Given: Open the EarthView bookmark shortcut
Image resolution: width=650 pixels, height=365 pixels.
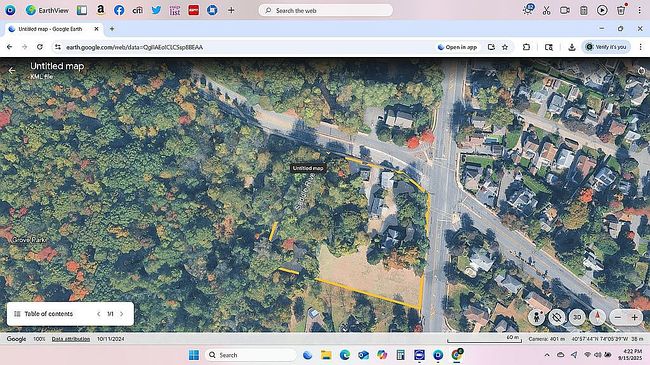Looking at the screenshot, I should pos(47,10).
